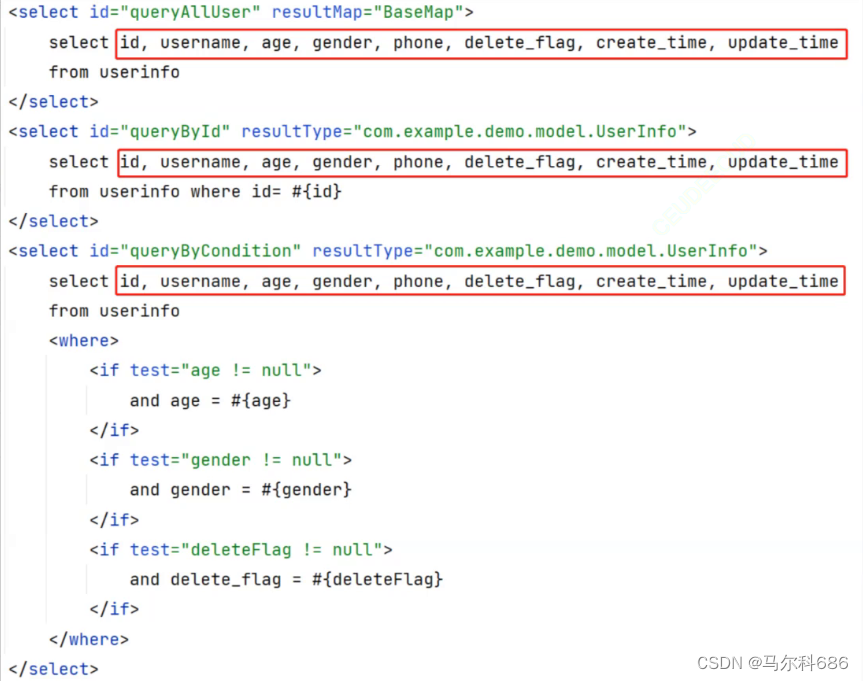The image size is (863, 681).
Task: Click the </if> tag closing the gender condition
Action: click(114, 520)
